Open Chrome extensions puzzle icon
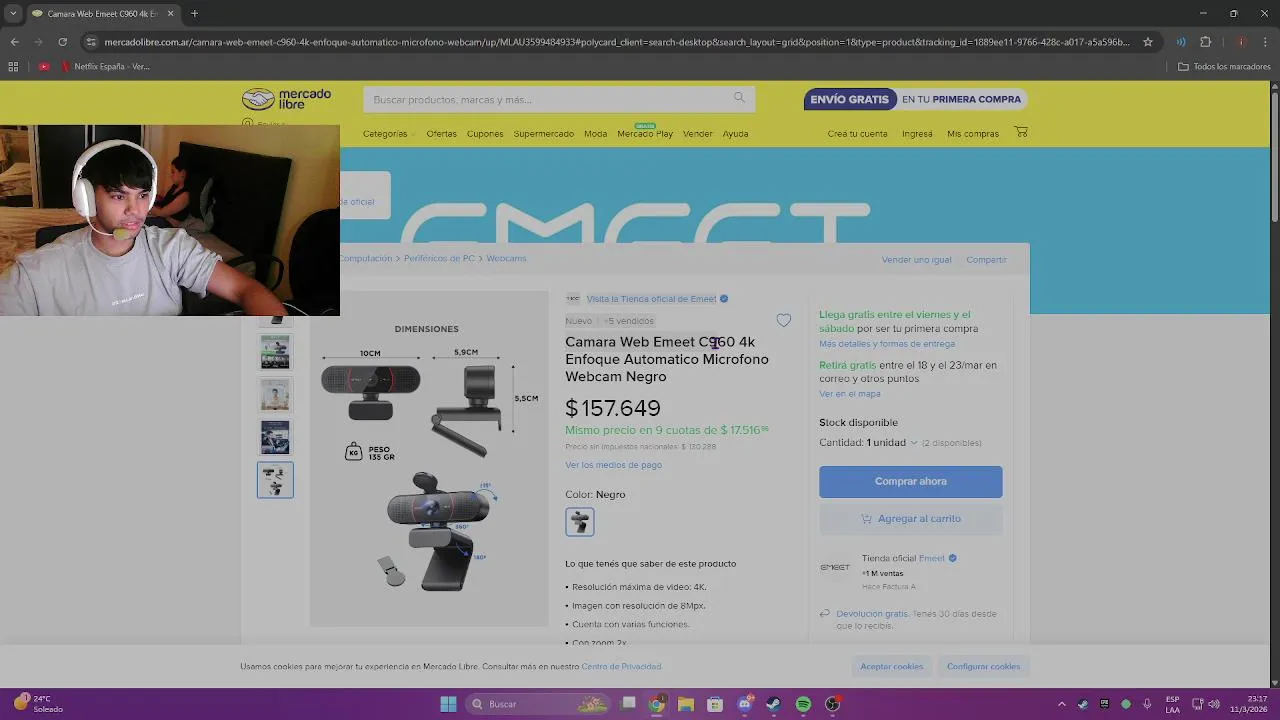 (1205, 42)
